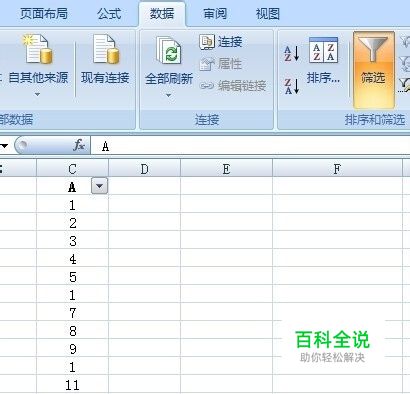Open the 审阅 tab

(215, 14)
